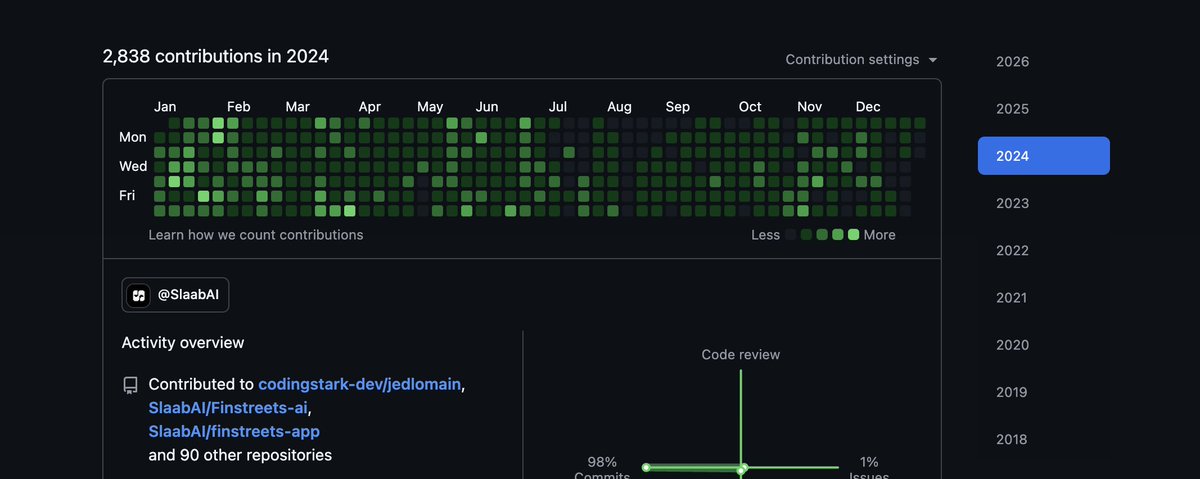Screen dimensions: 1200x479
Task: Open the Contribution settings dropdown
Action: point(861,60)
